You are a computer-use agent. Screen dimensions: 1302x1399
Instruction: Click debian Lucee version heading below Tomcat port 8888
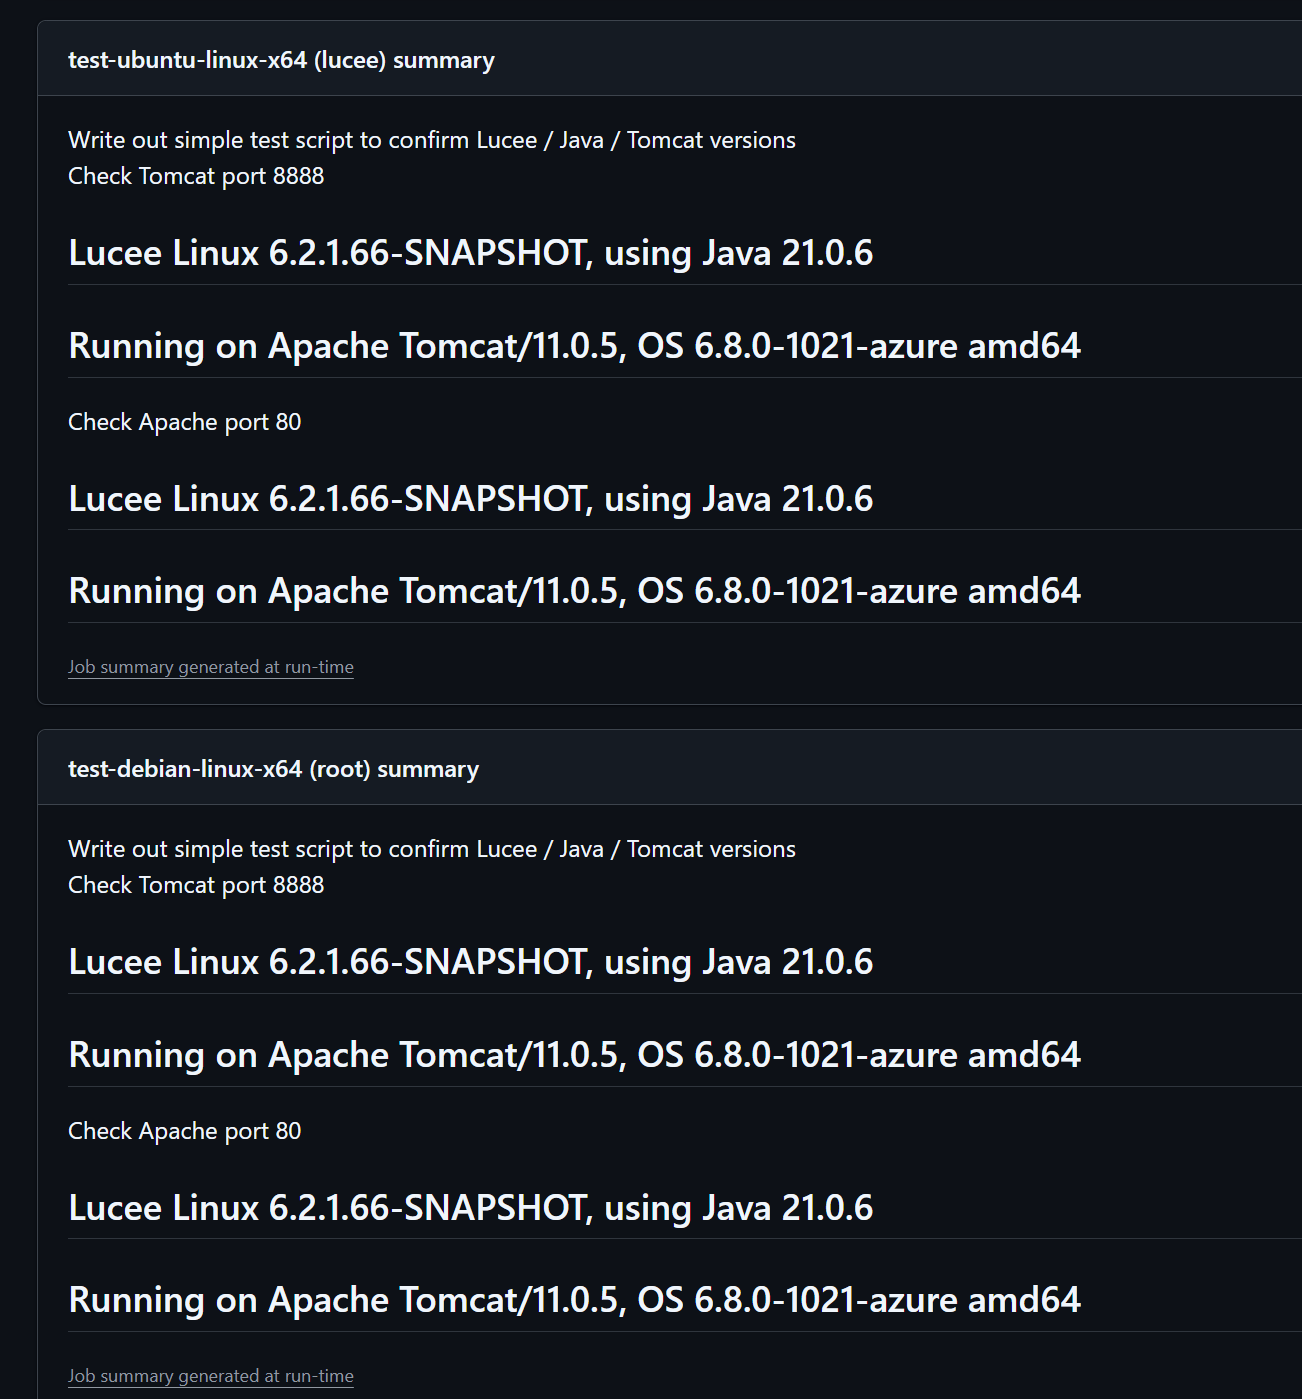(x=471, y=962)
